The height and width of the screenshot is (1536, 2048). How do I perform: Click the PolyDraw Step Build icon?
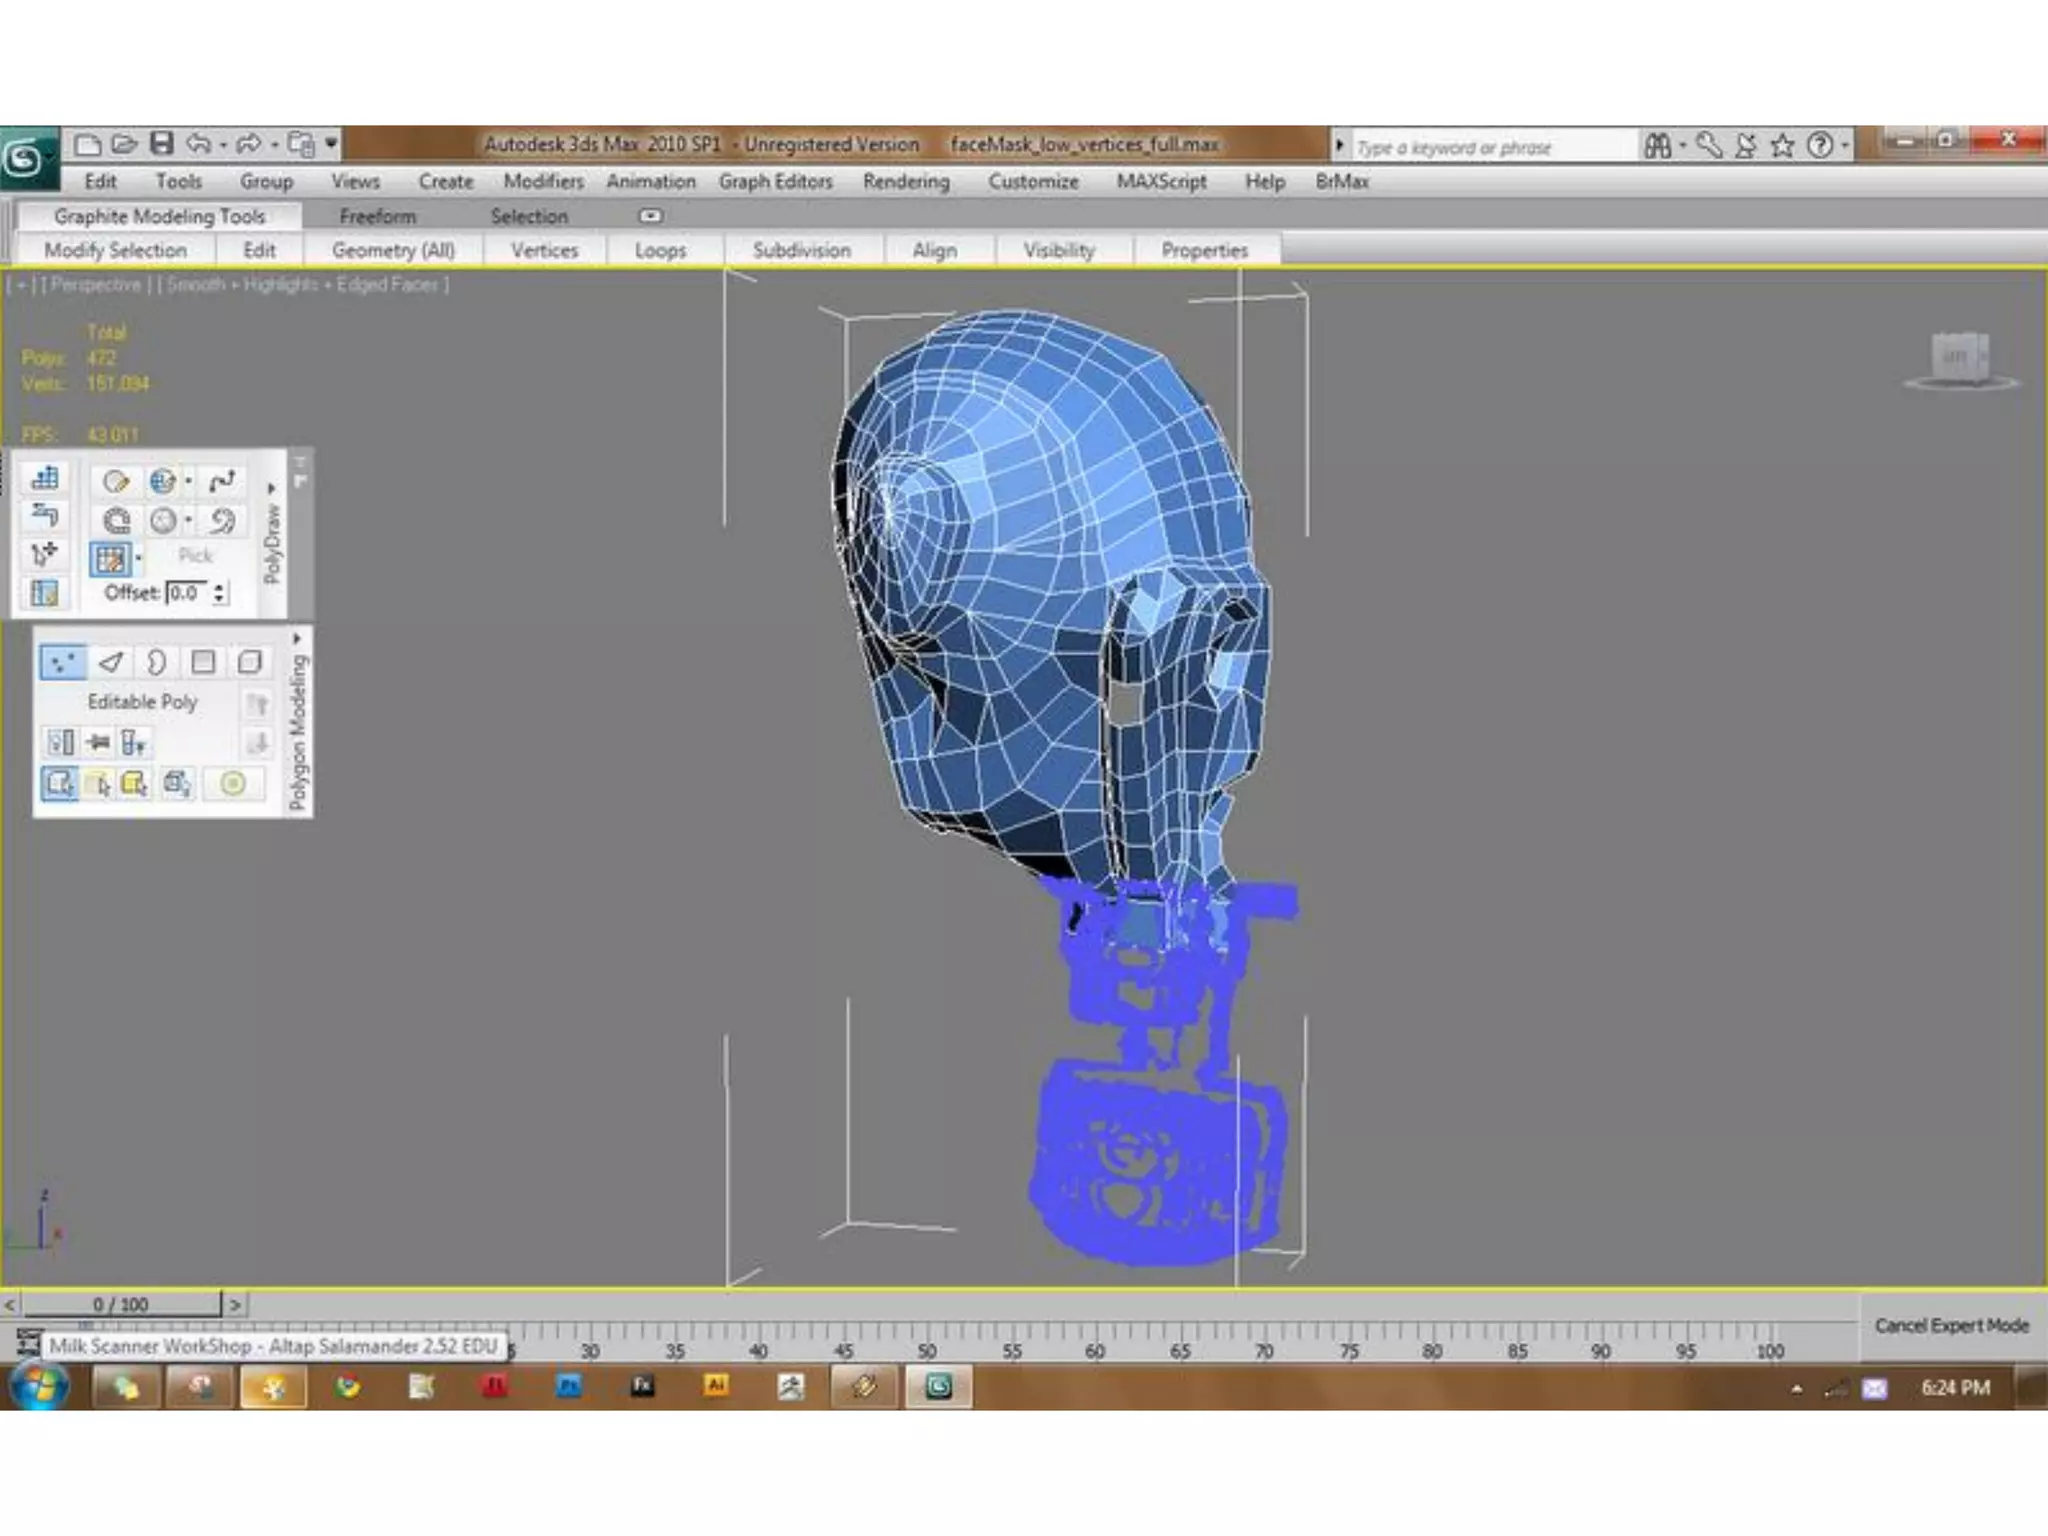tap(45, 478)
